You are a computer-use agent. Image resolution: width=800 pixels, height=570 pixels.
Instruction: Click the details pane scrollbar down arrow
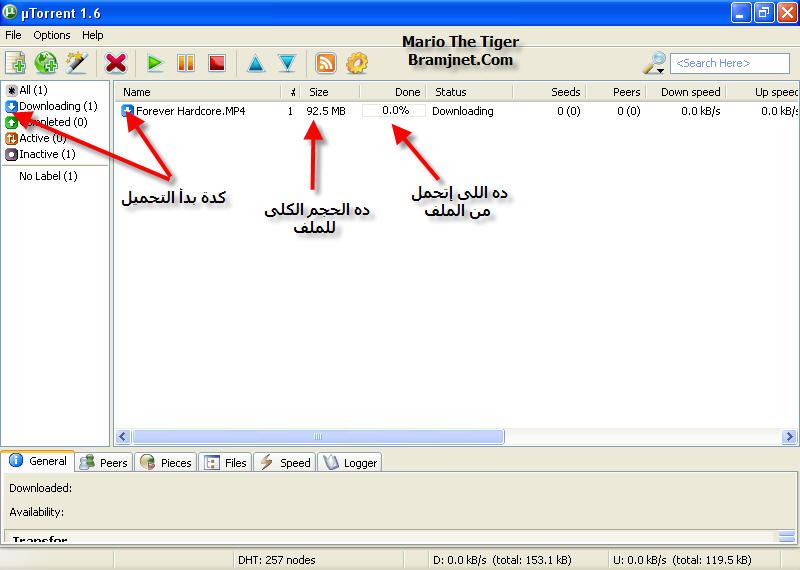click(x=787, y=536)
